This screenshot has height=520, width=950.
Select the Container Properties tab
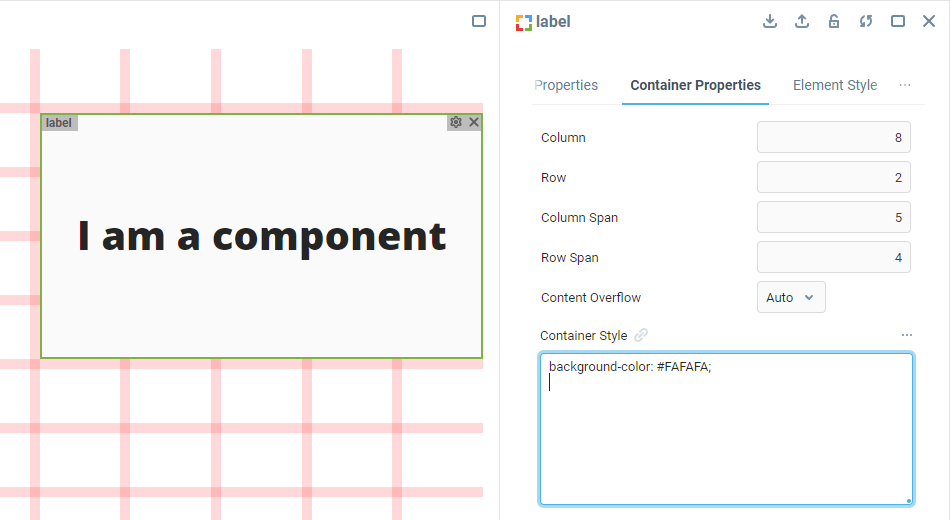tap(695, 85)
